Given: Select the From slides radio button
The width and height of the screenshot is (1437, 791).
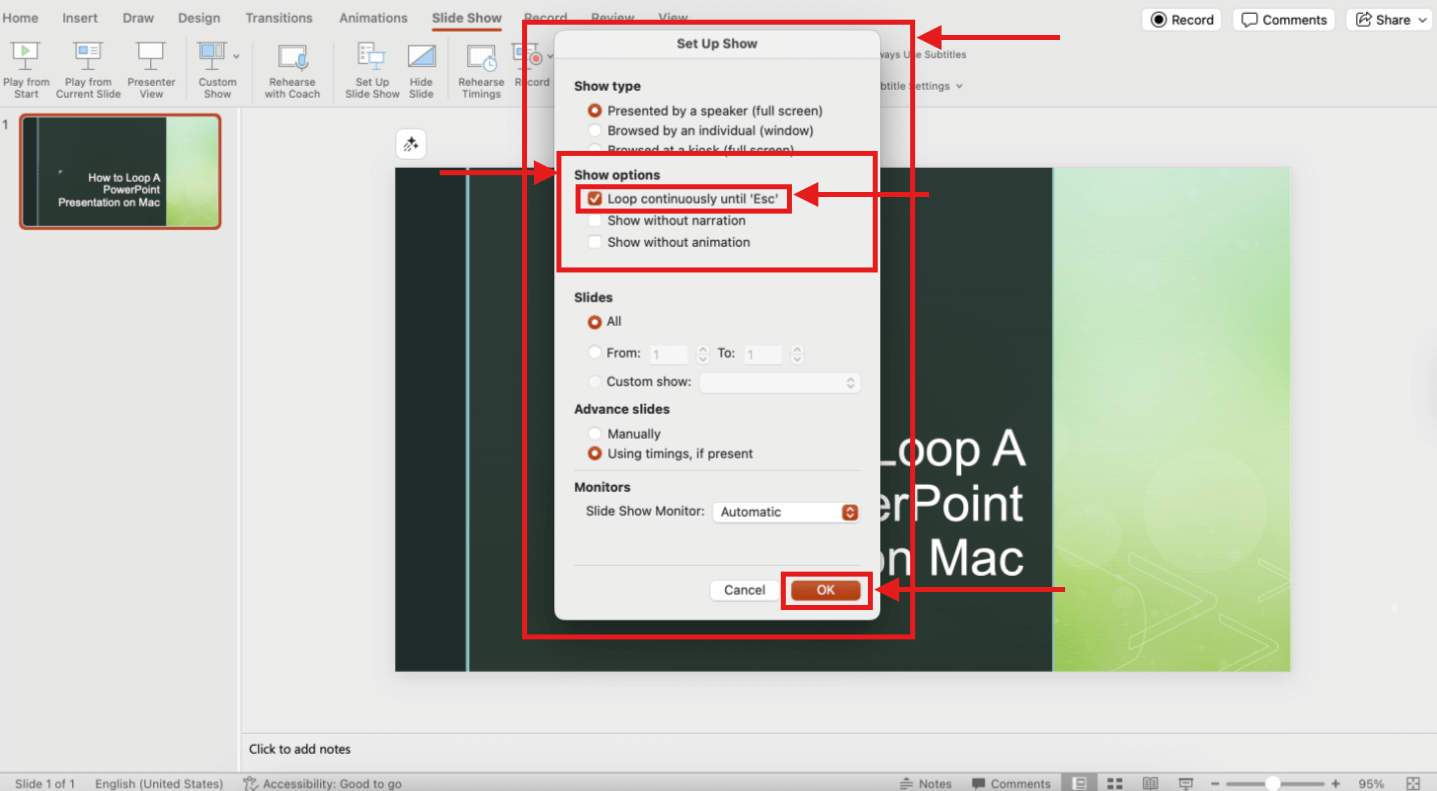Looking at the screenshot, I should (595, 353).
